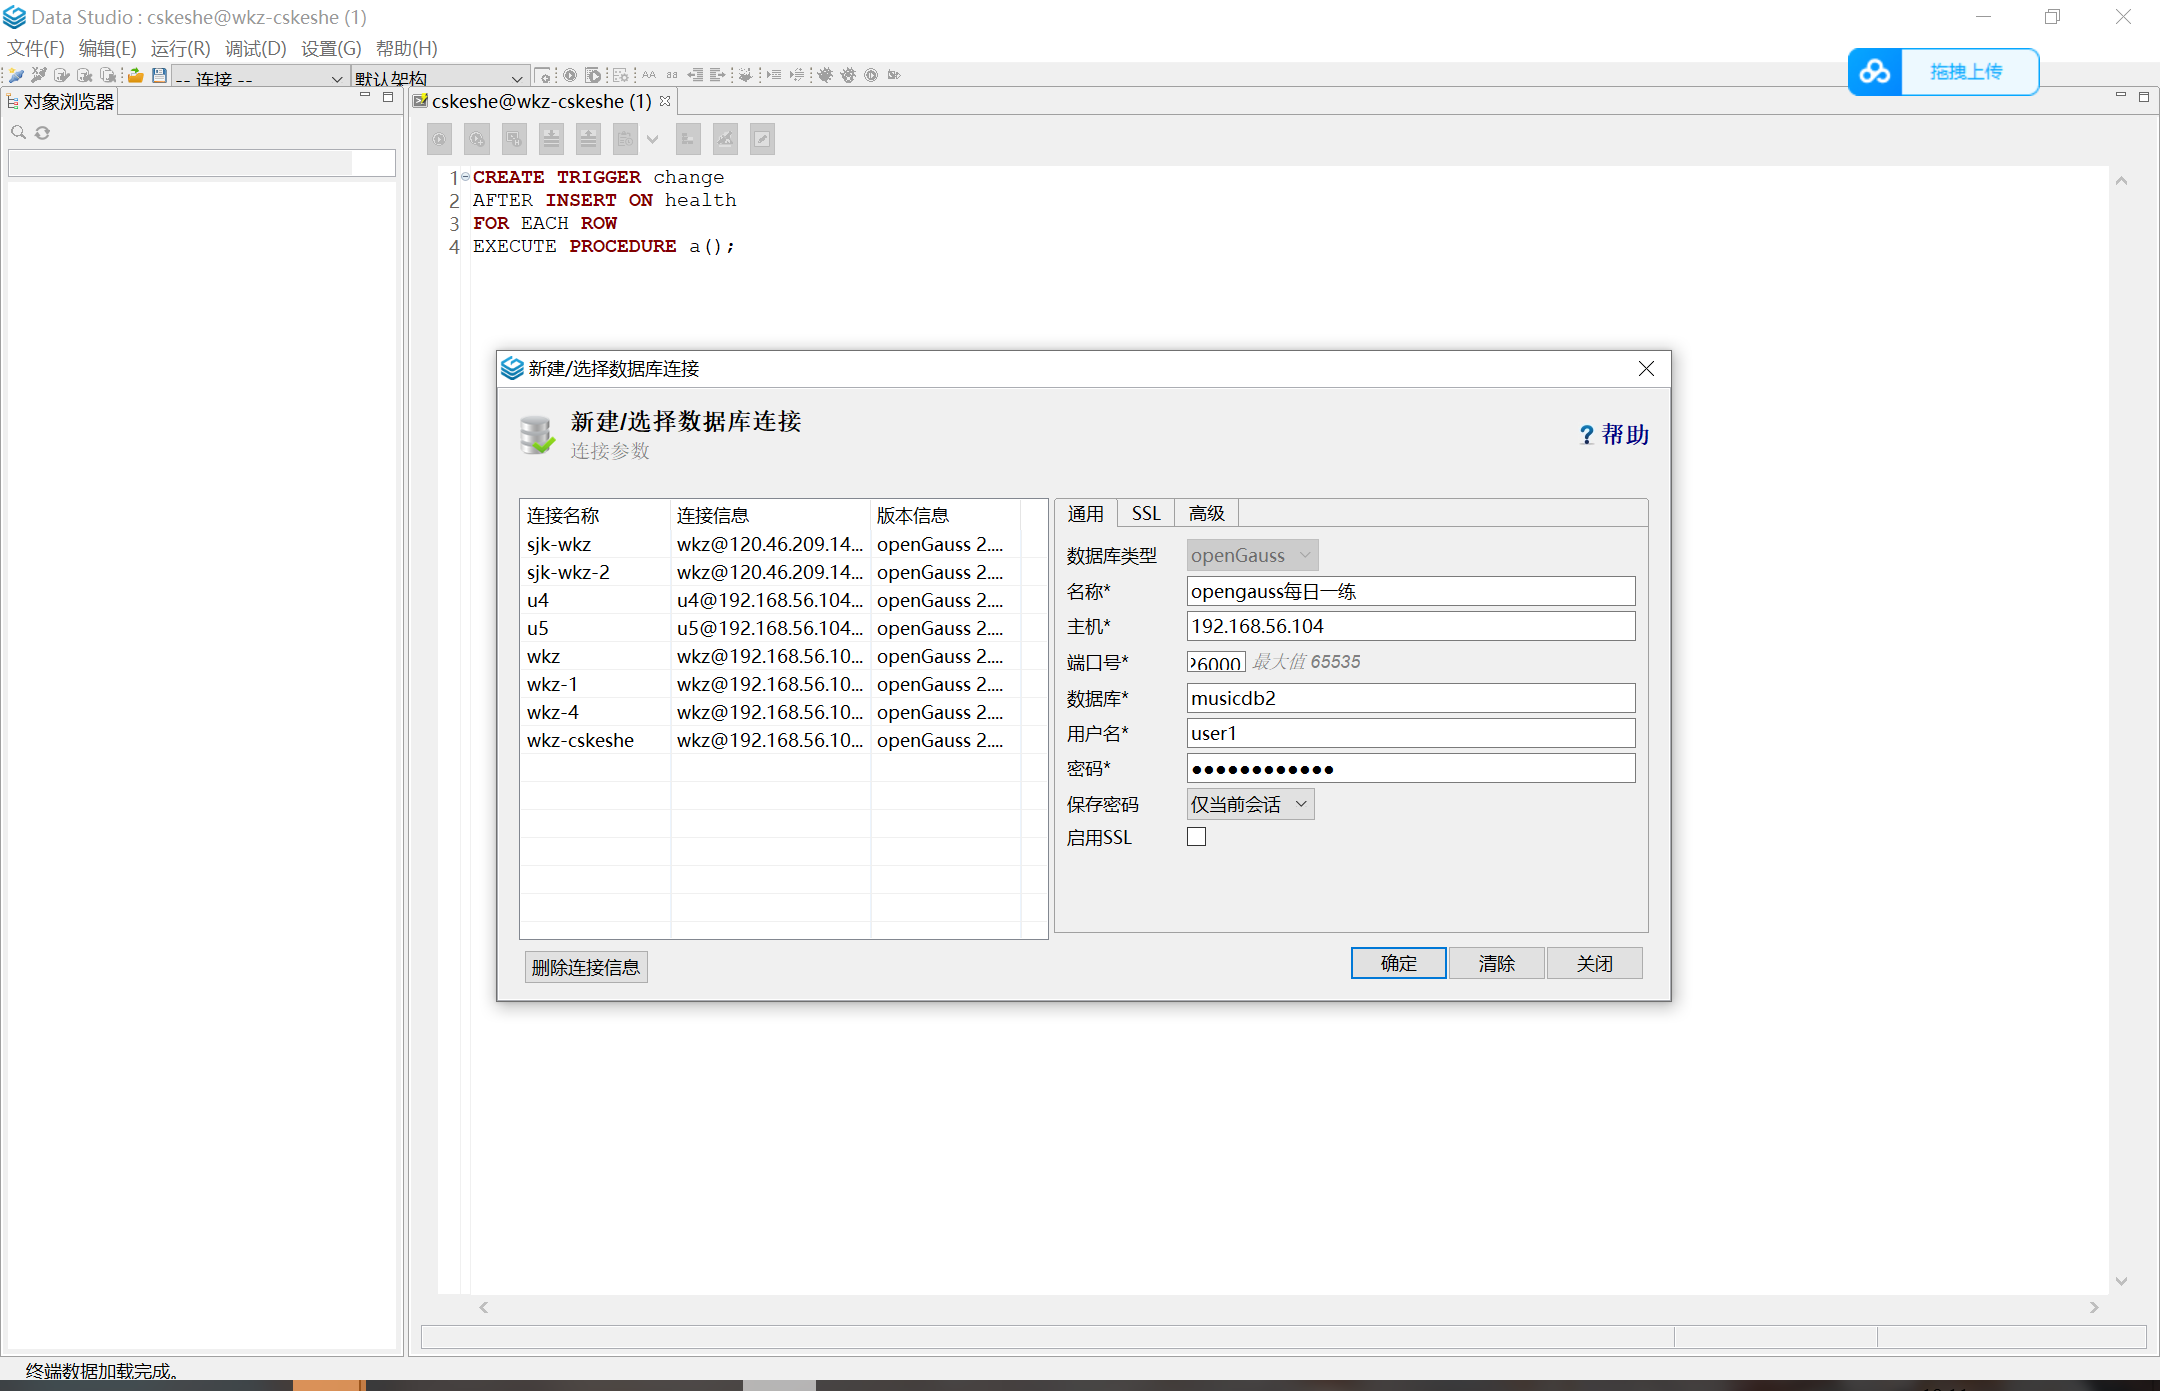
Task: Click the search magnifier in object browser
Action: tap(18, 132)
